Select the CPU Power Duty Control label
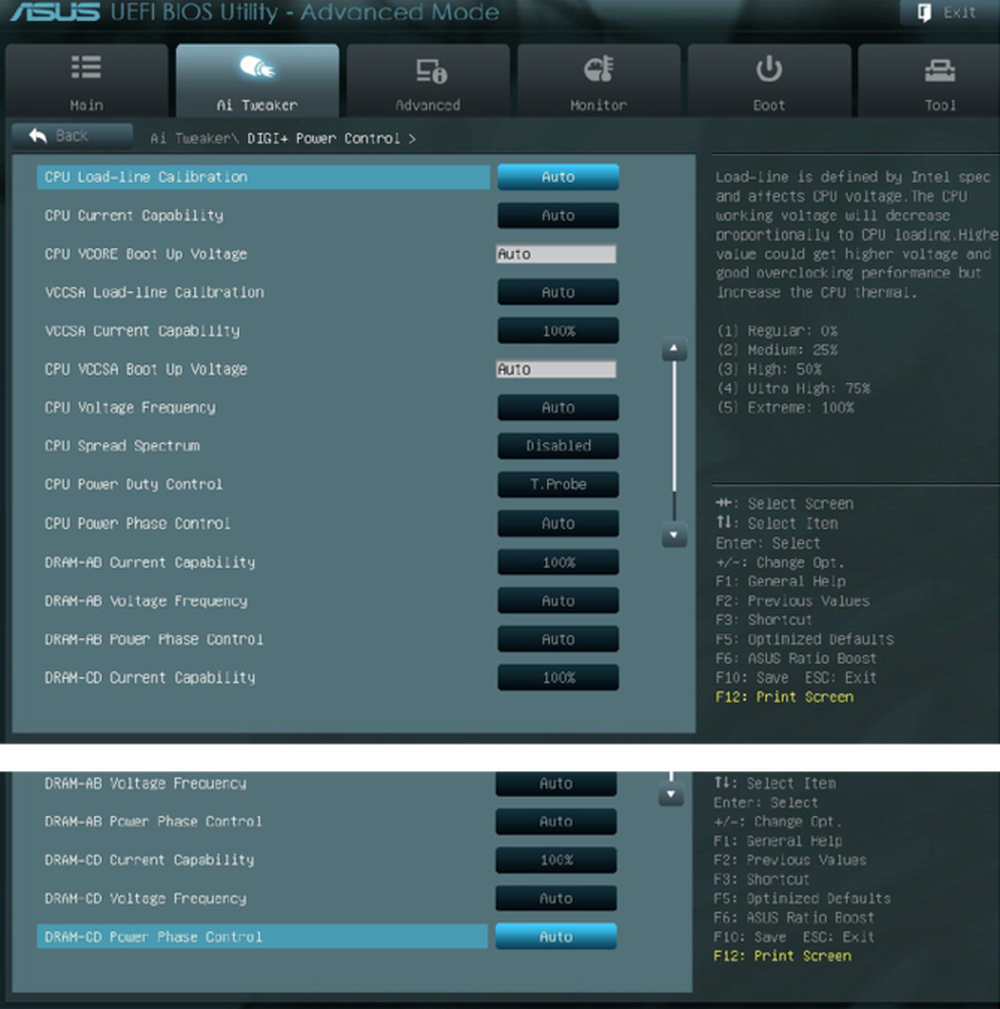 134,485
